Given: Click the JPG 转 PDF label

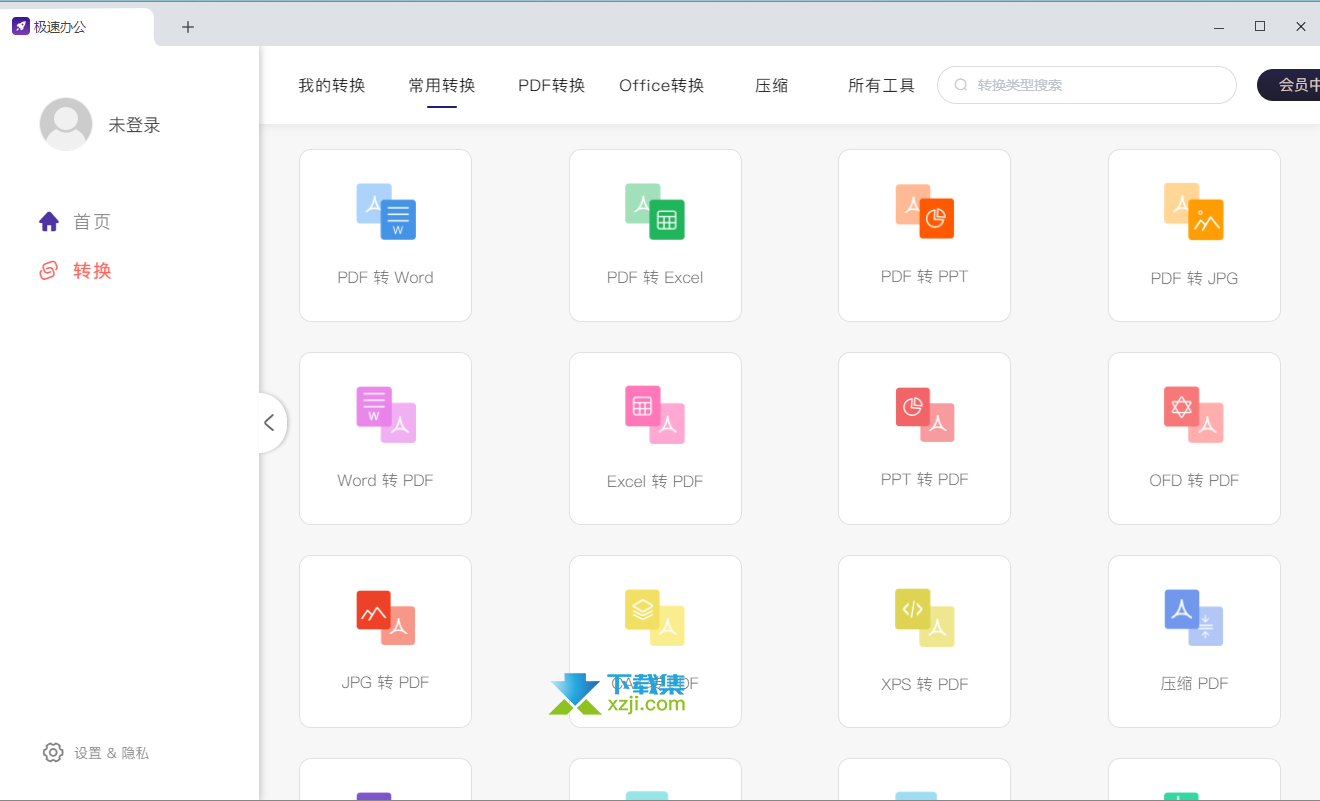Looking at the screenshot, I should 386,682.
